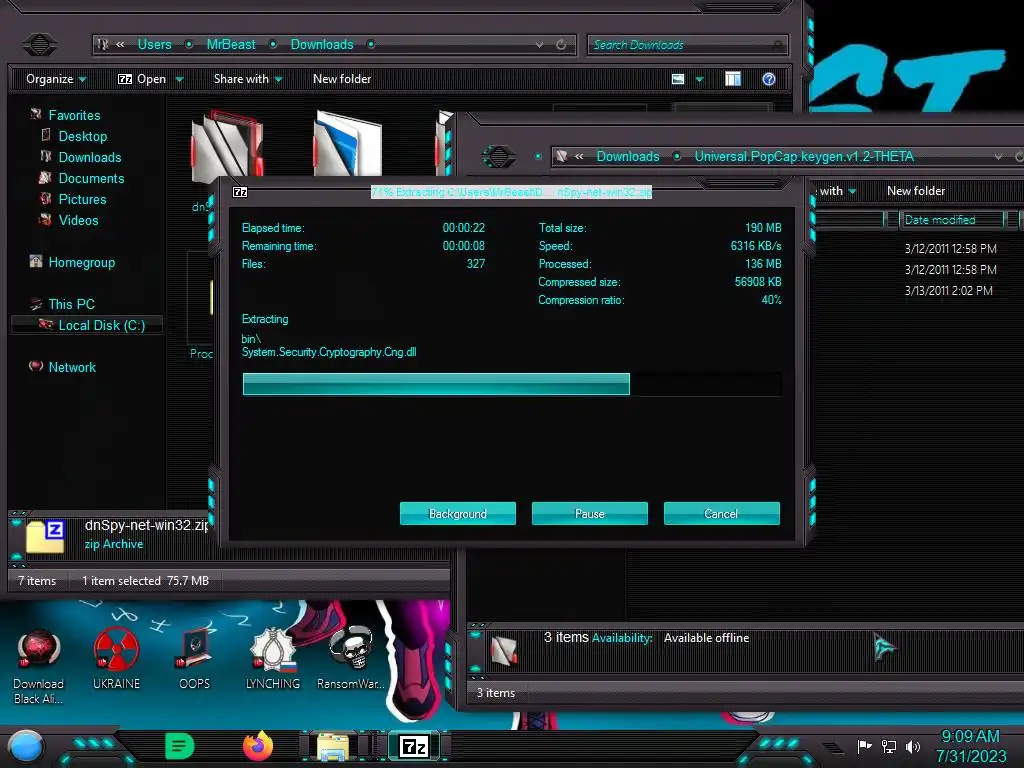Open the RansomWar desktop icon
1024x768 pixels.
click(x=351, y=658)
